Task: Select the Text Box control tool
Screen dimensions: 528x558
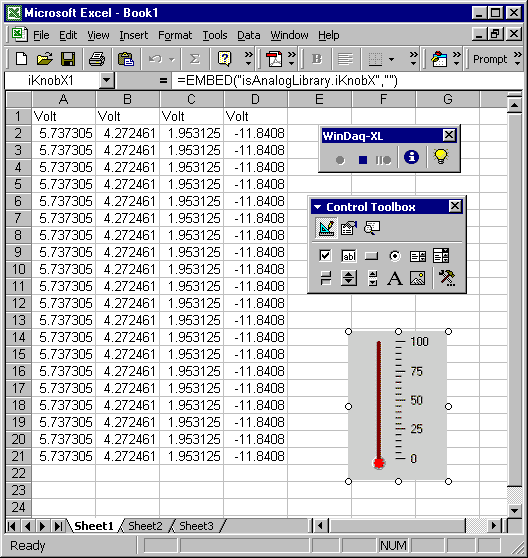Action: pos(348,256)
